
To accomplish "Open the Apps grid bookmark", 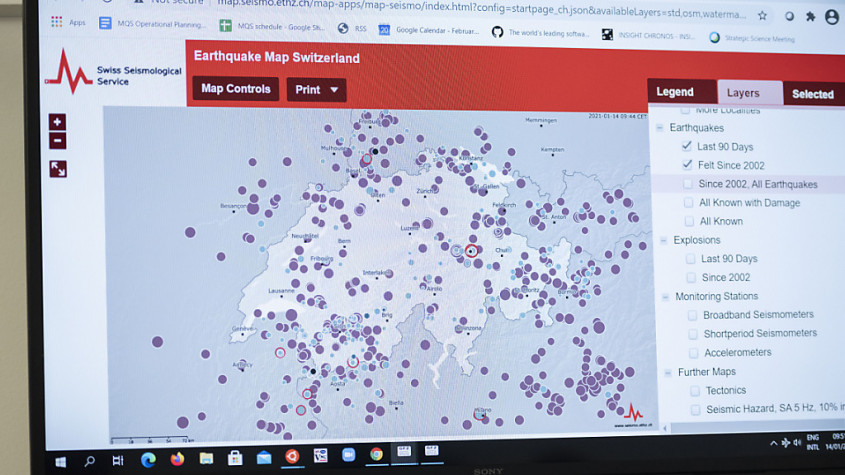I will pyautogui.click(x=68, y=22).
